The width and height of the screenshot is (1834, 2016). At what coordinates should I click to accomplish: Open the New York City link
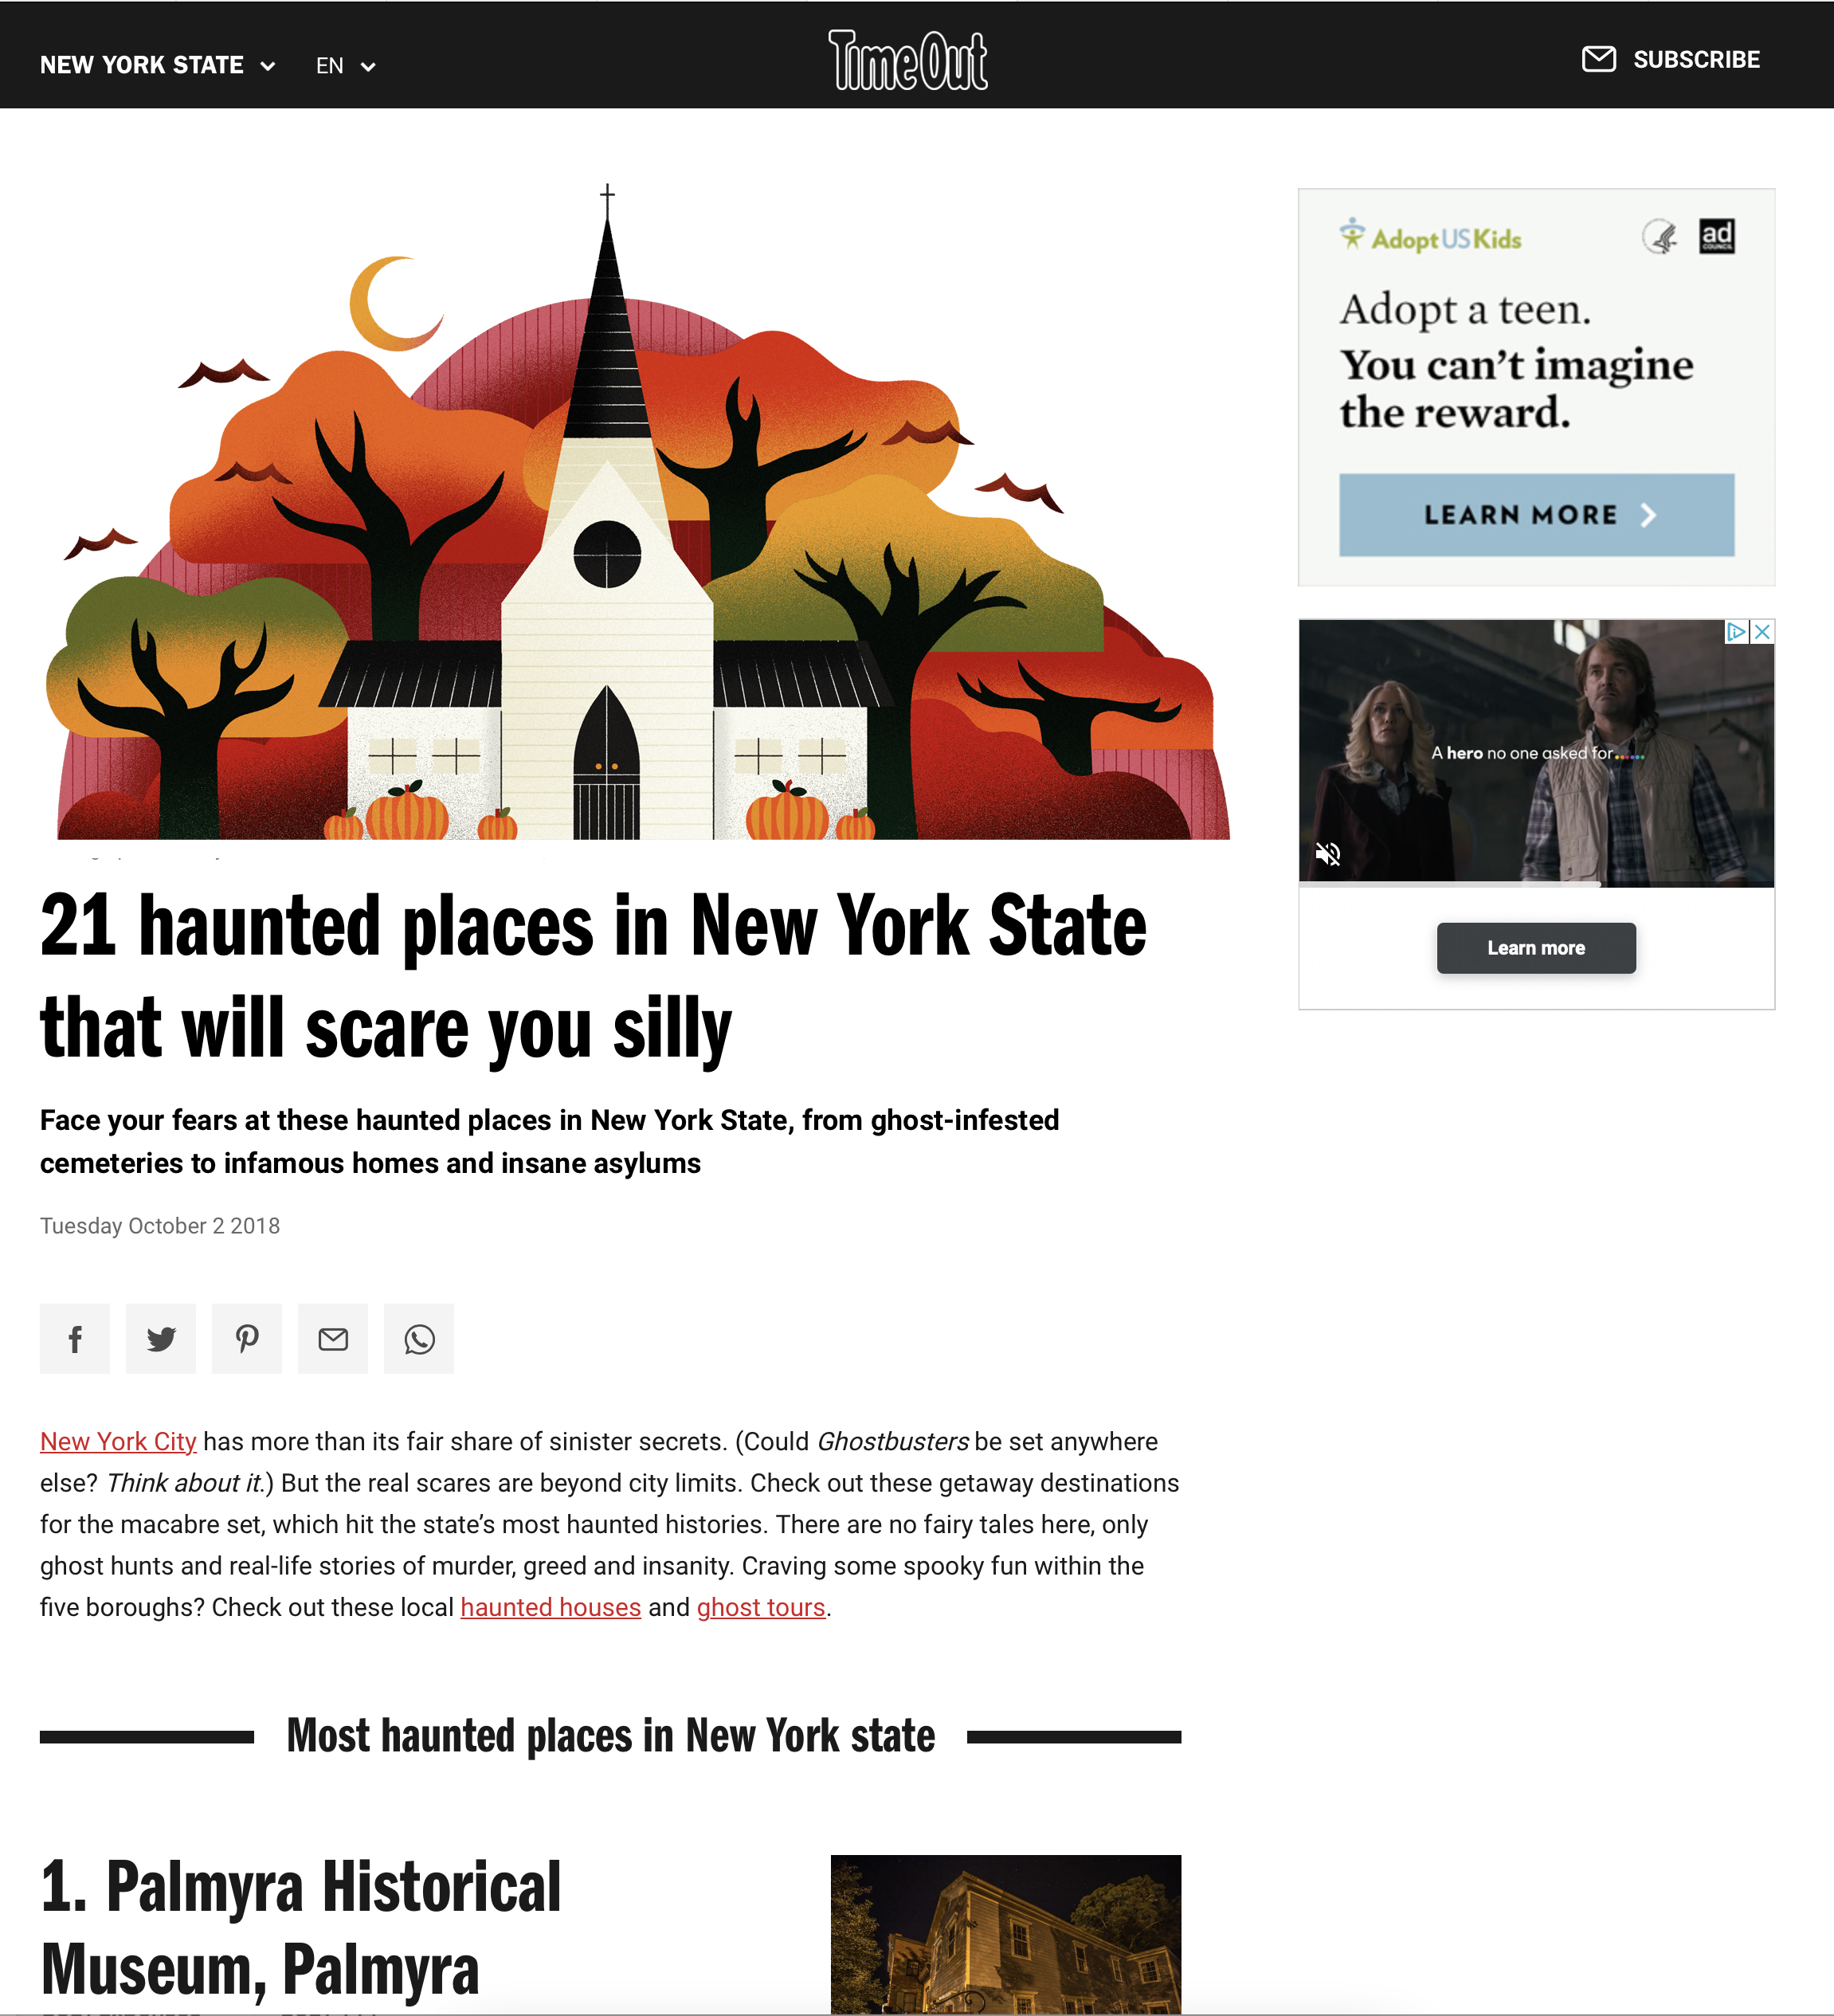tap(118, 1441)
